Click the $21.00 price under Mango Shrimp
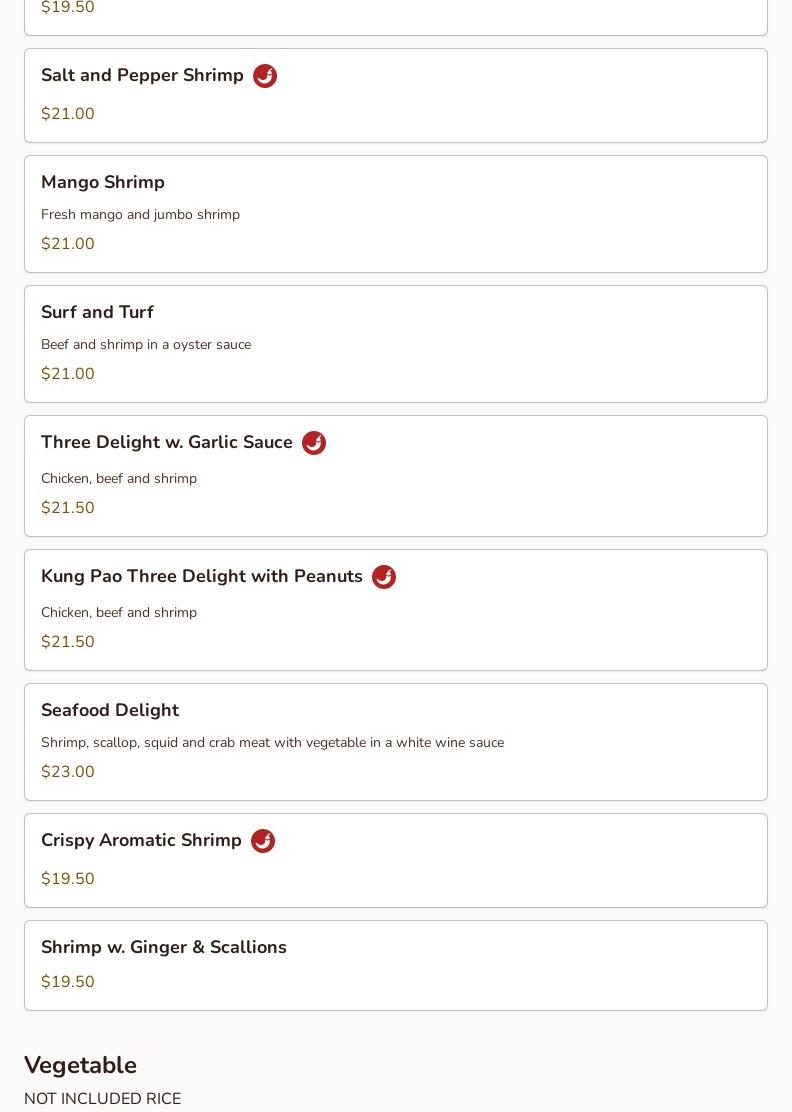The image size is (792, 1112). (68, 244)
